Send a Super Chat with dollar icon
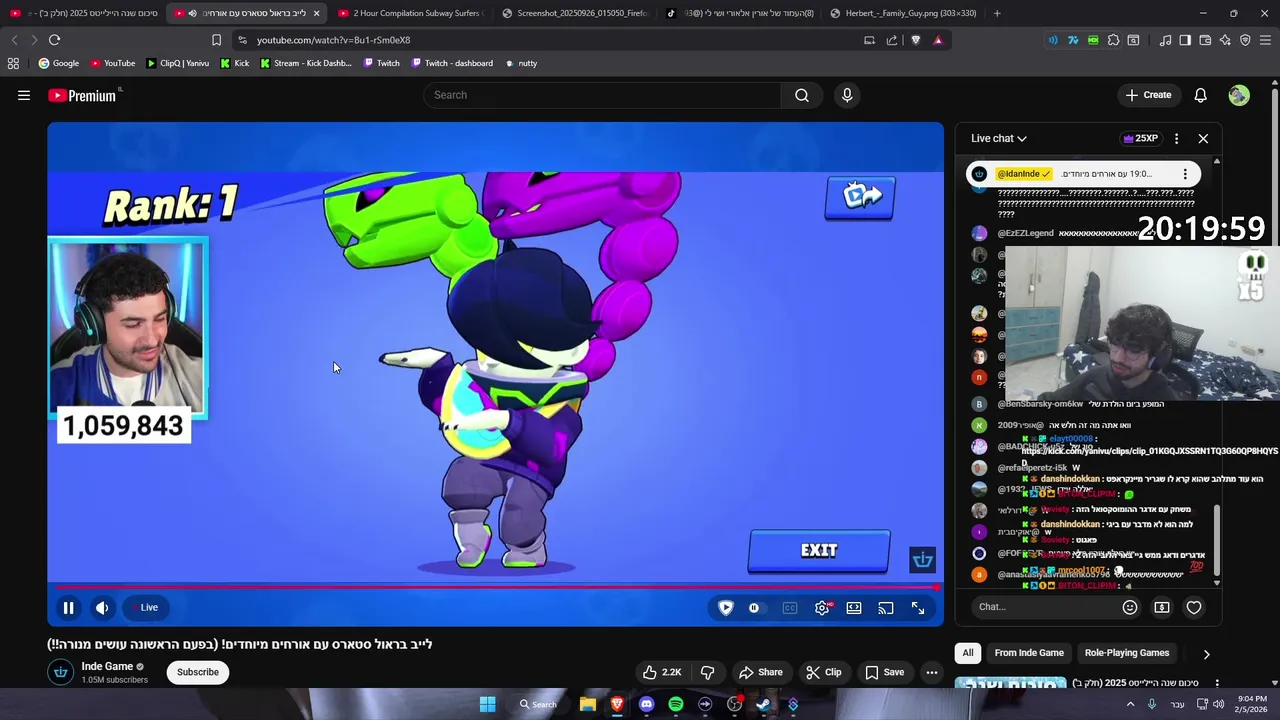This screenshot has height=720, width=1280. pos(1162,607)
